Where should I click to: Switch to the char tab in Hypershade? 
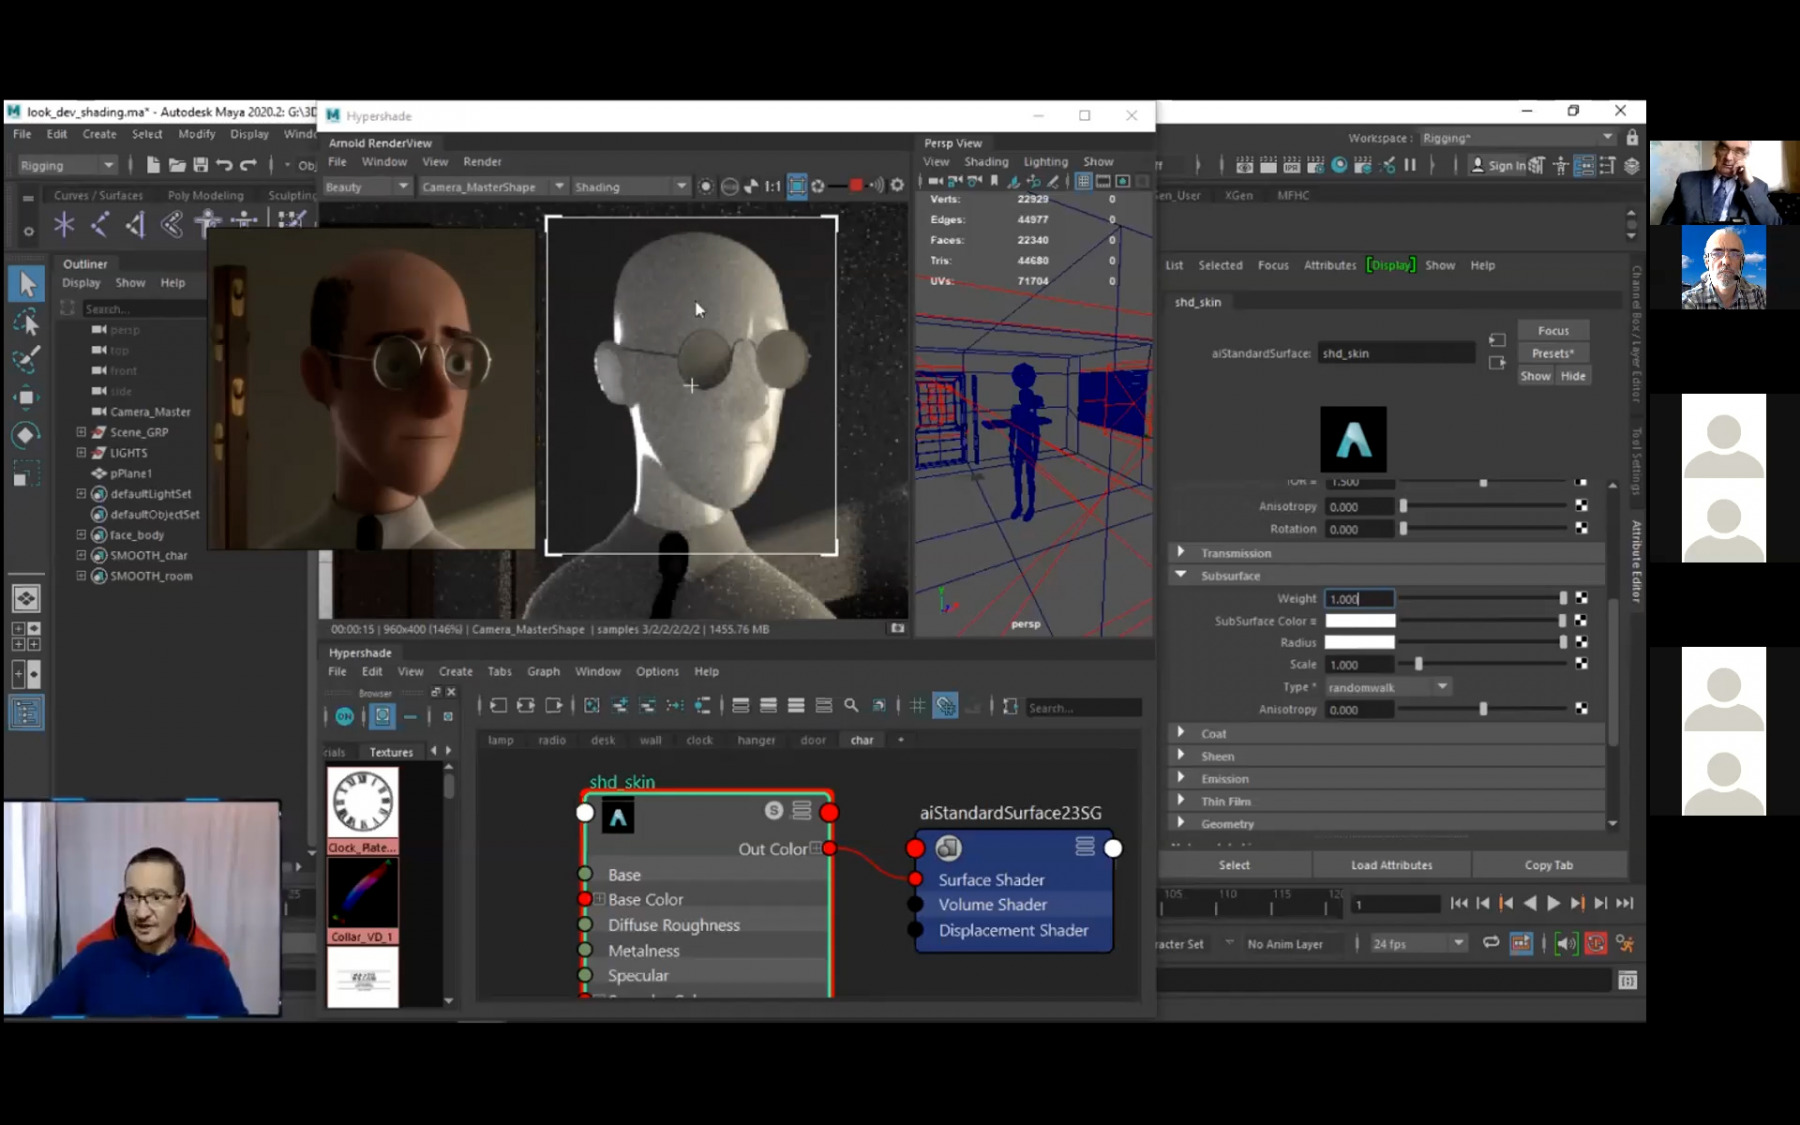(862, 740)
